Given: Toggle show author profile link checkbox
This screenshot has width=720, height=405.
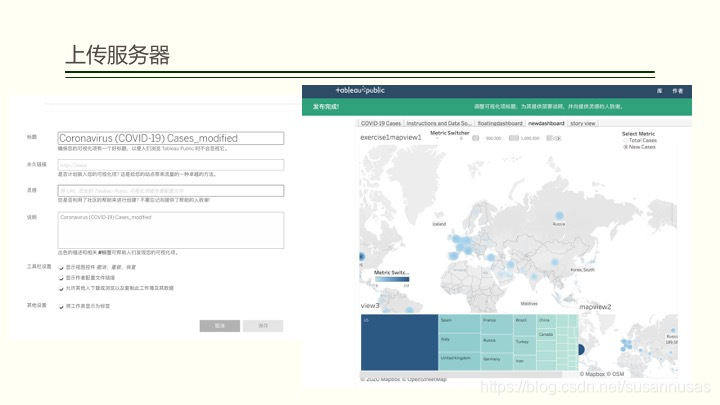Looking at the screenshot, I should 61,278.
